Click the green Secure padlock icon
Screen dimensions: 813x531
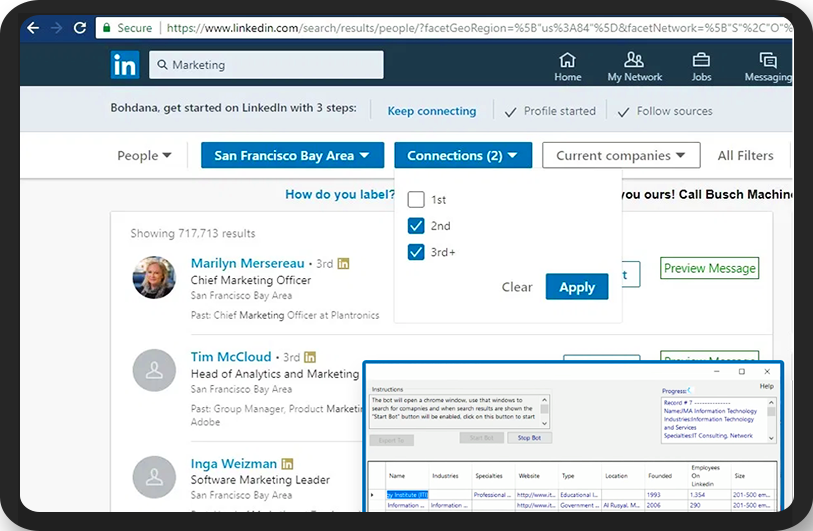(x=106, y=27)
